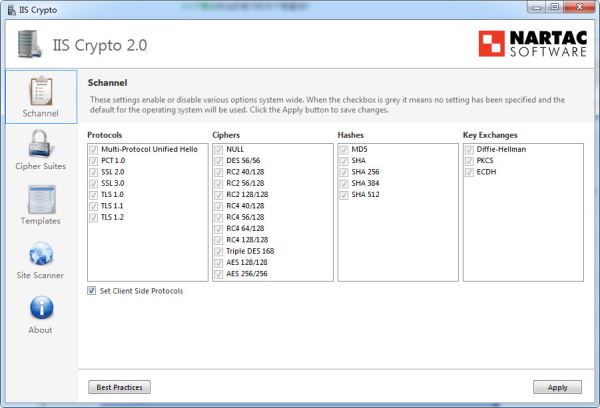Screen dimensions: 600x408
Task: Toggle the RC2 128/128 cipher checkbox
Action: [218, 195]
